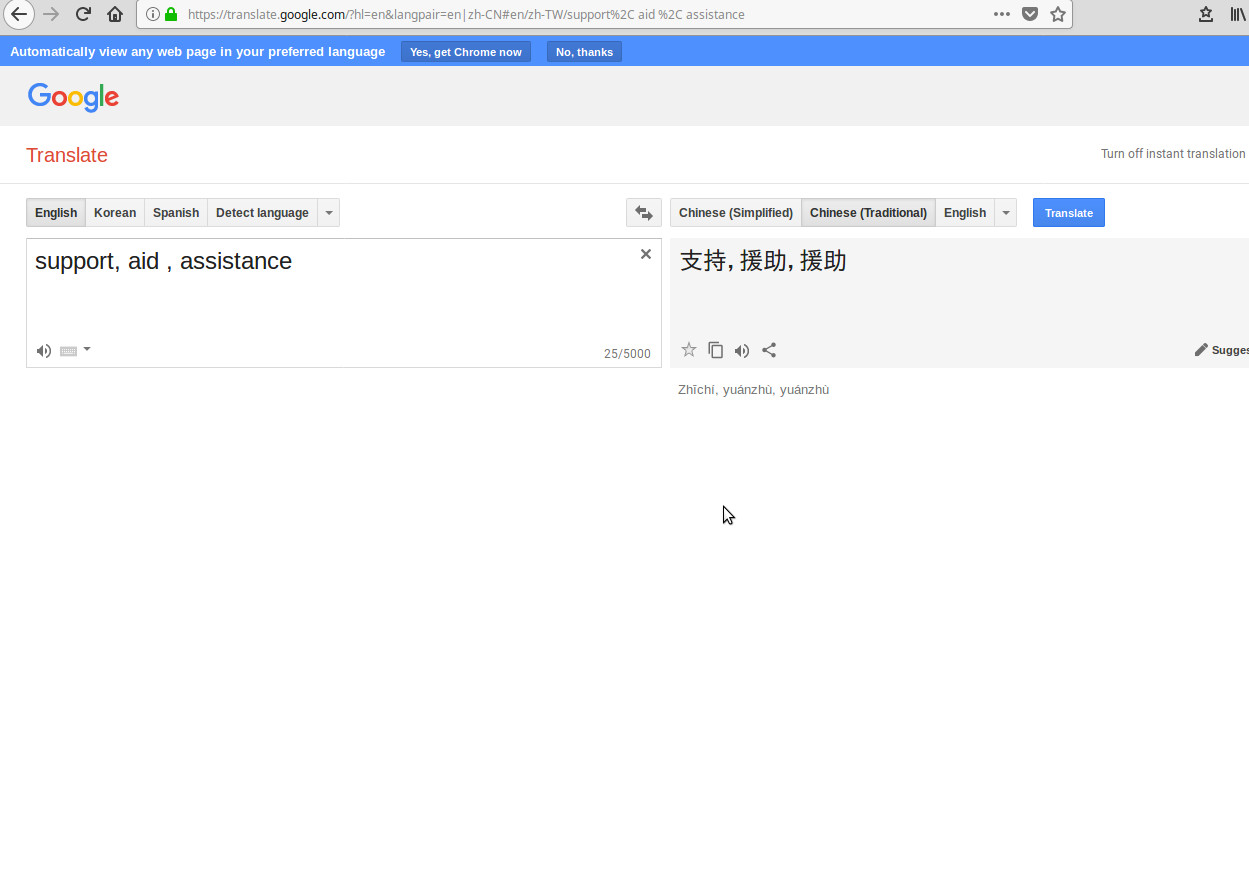Copy the translated text
This screenshot has width=1249, height=882.
715,350
